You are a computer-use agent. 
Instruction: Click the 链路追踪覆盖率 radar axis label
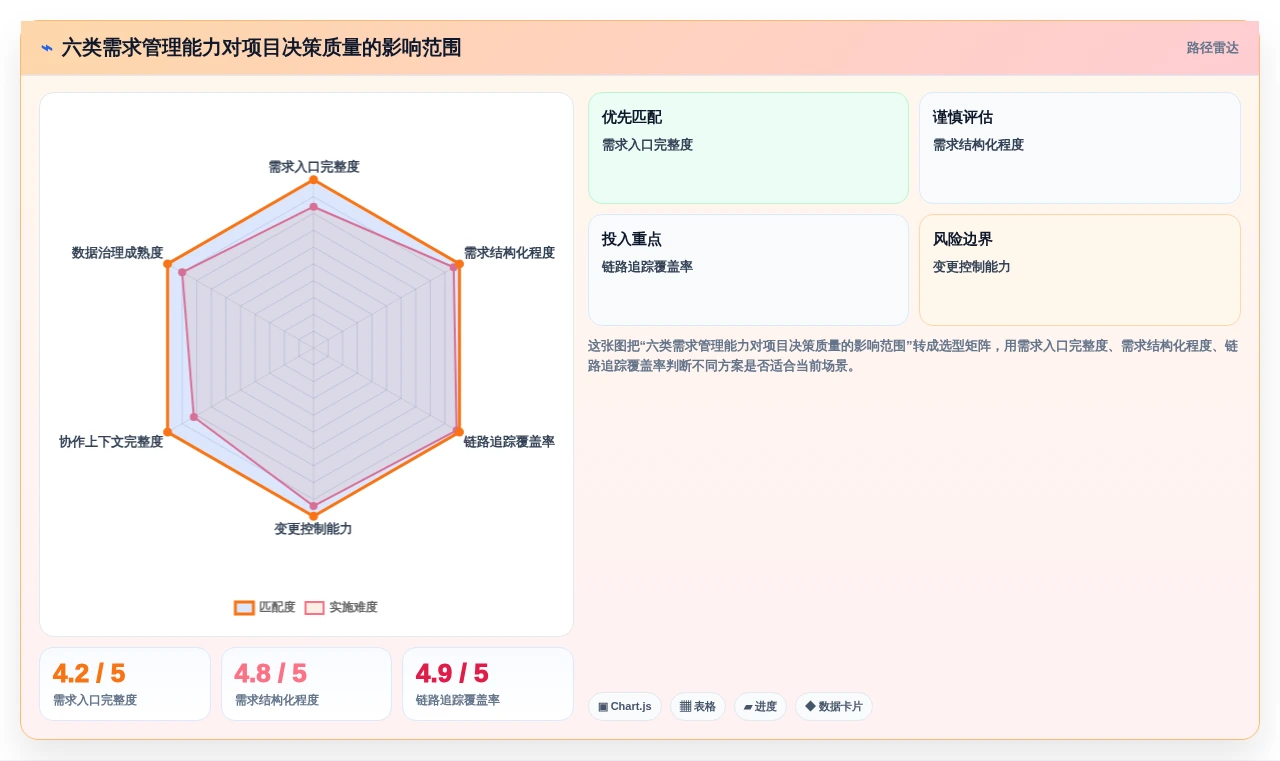coord(509,441)
